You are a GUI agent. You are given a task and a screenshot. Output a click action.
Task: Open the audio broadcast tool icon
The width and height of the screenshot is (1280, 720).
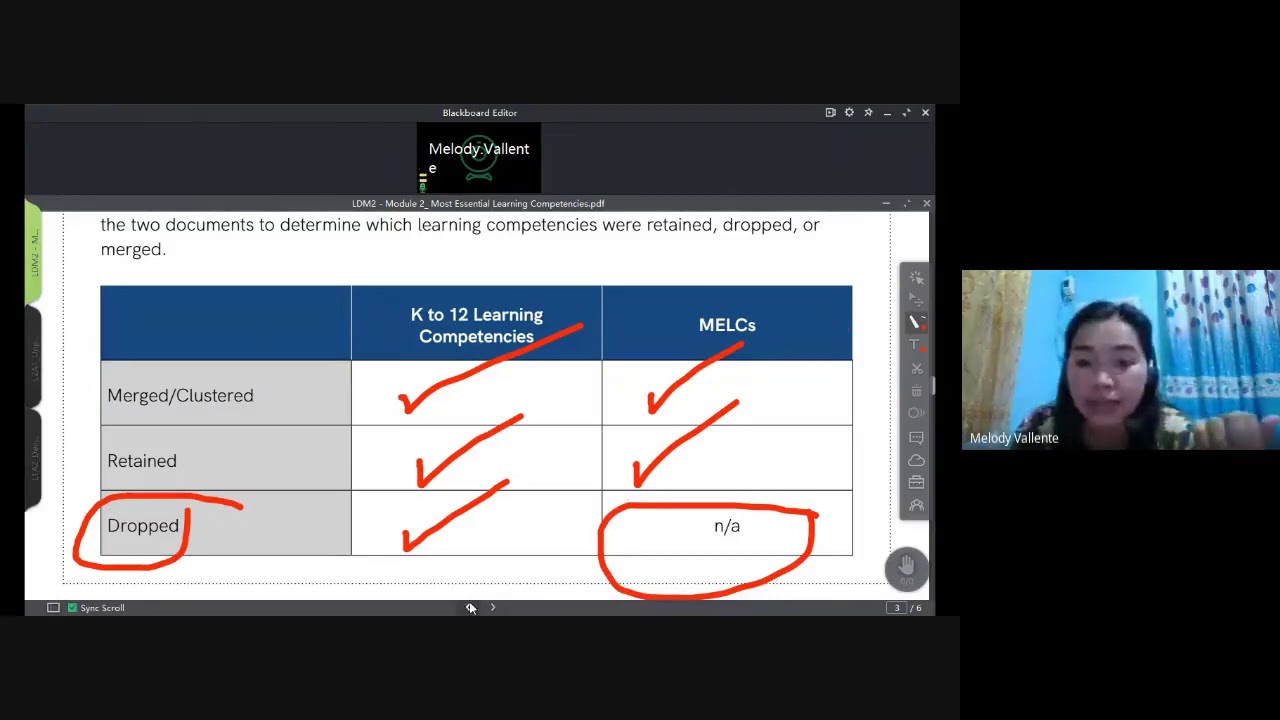(916, 413)
